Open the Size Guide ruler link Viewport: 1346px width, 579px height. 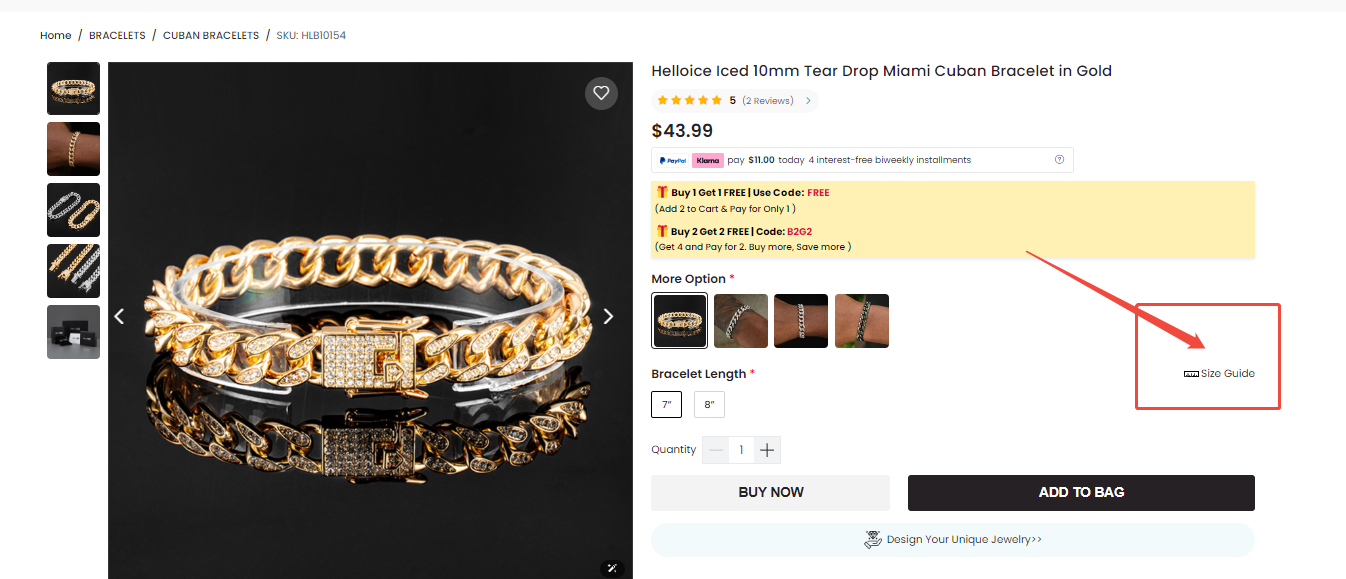[x=1219, y=374]
